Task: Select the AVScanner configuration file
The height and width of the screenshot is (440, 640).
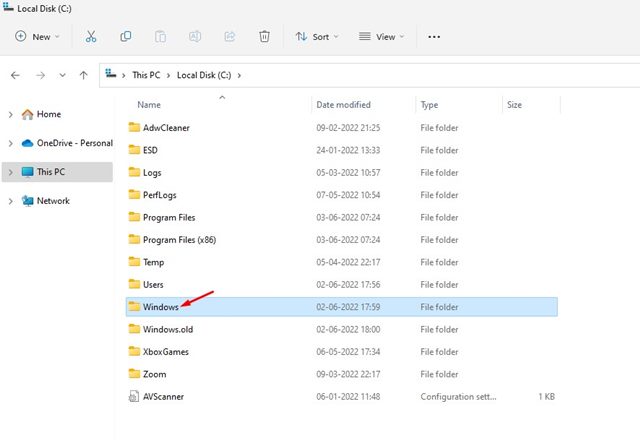Action: [x=163, y=396]
